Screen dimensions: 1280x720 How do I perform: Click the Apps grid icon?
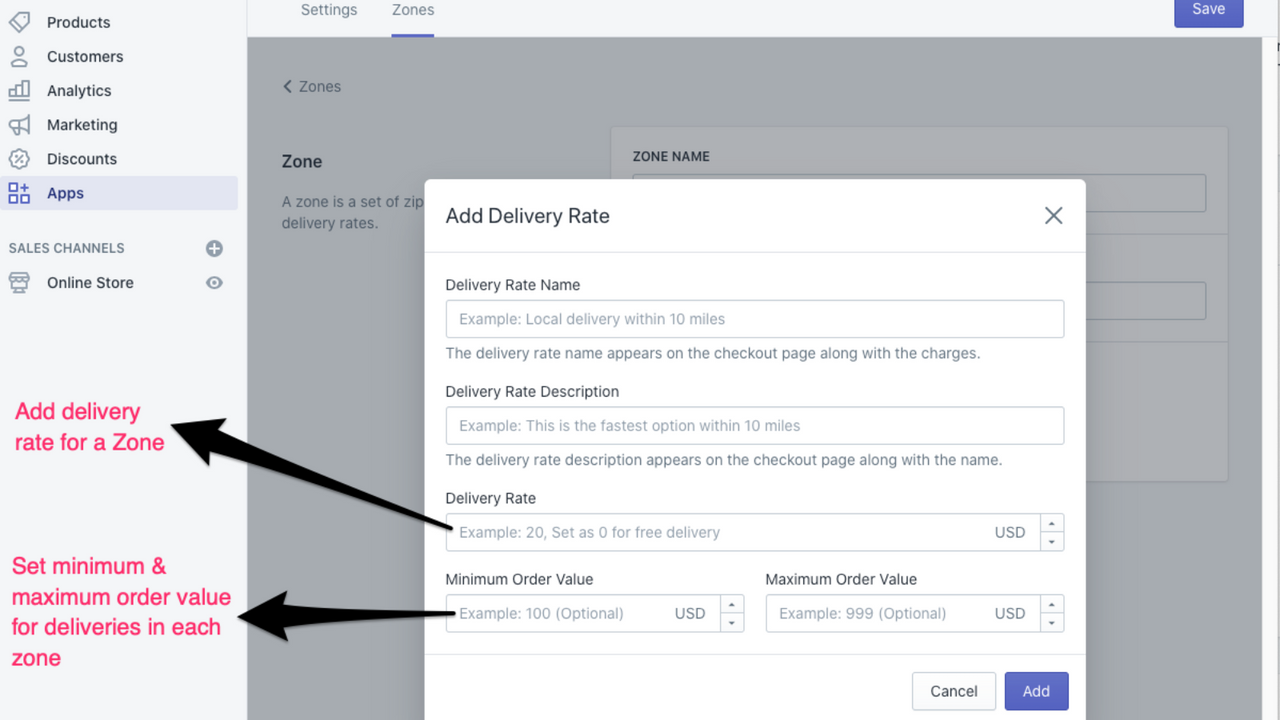tap(19, 192)
